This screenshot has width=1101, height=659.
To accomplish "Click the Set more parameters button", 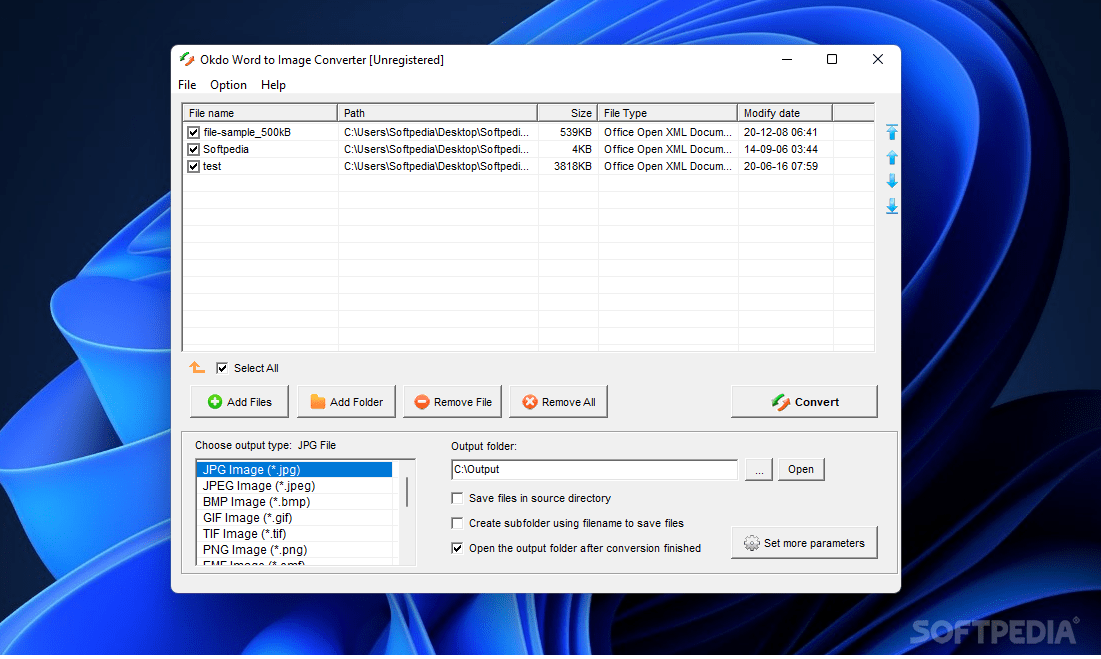I will [x=804, y=543].
